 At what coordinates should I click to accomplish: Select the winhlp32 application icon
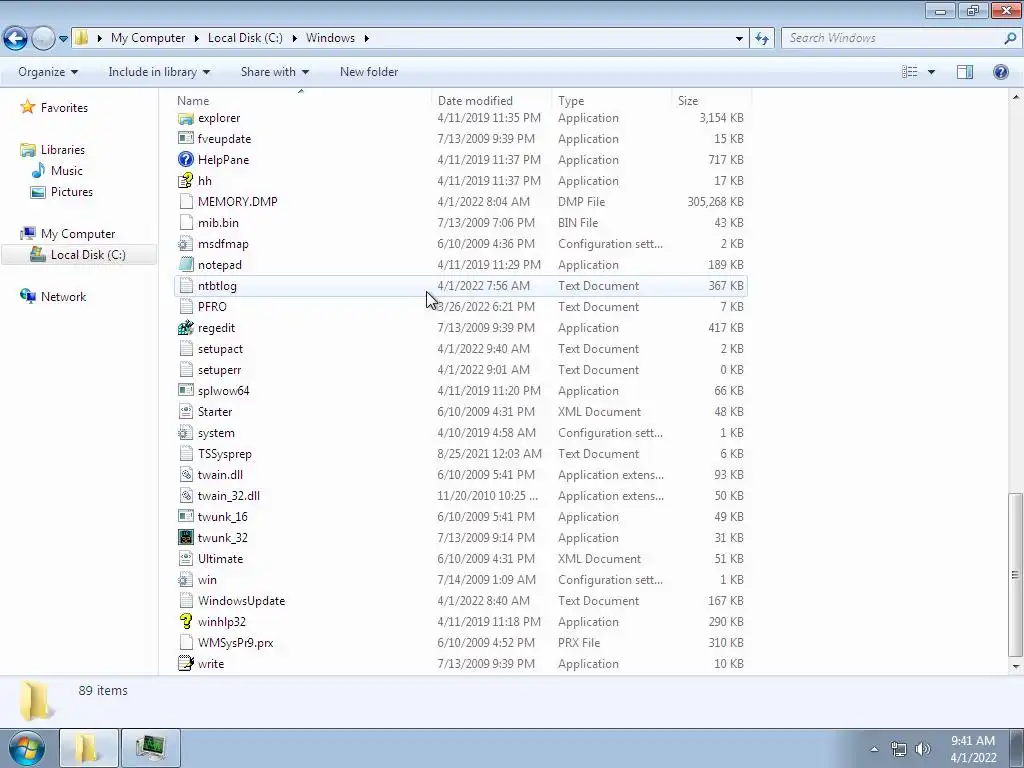[x=185, y=622]
